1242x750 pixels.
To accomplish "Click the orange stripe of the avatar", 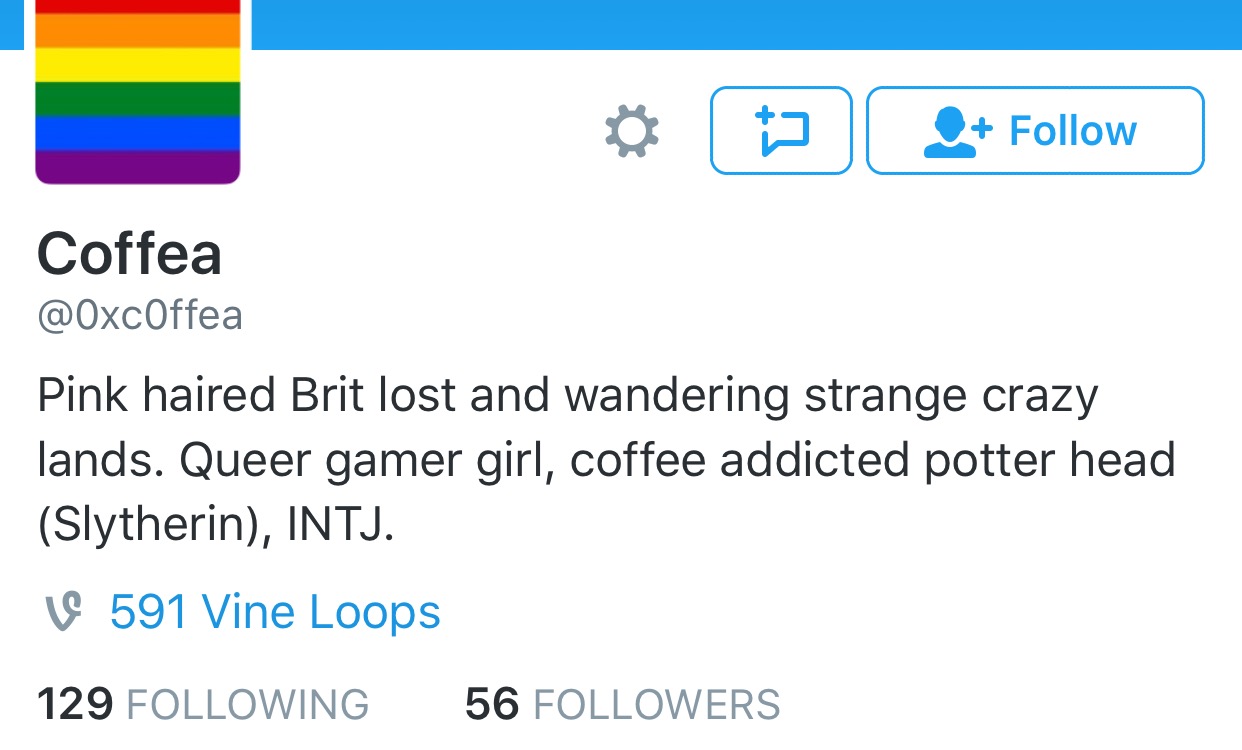I will (138, 31).
